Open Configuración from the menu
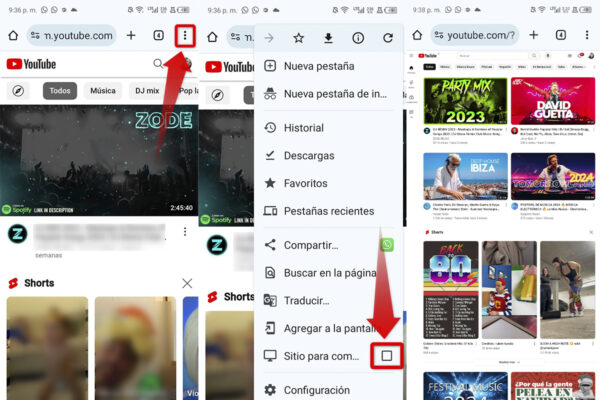The image size is (600, 400). [328, 390]
